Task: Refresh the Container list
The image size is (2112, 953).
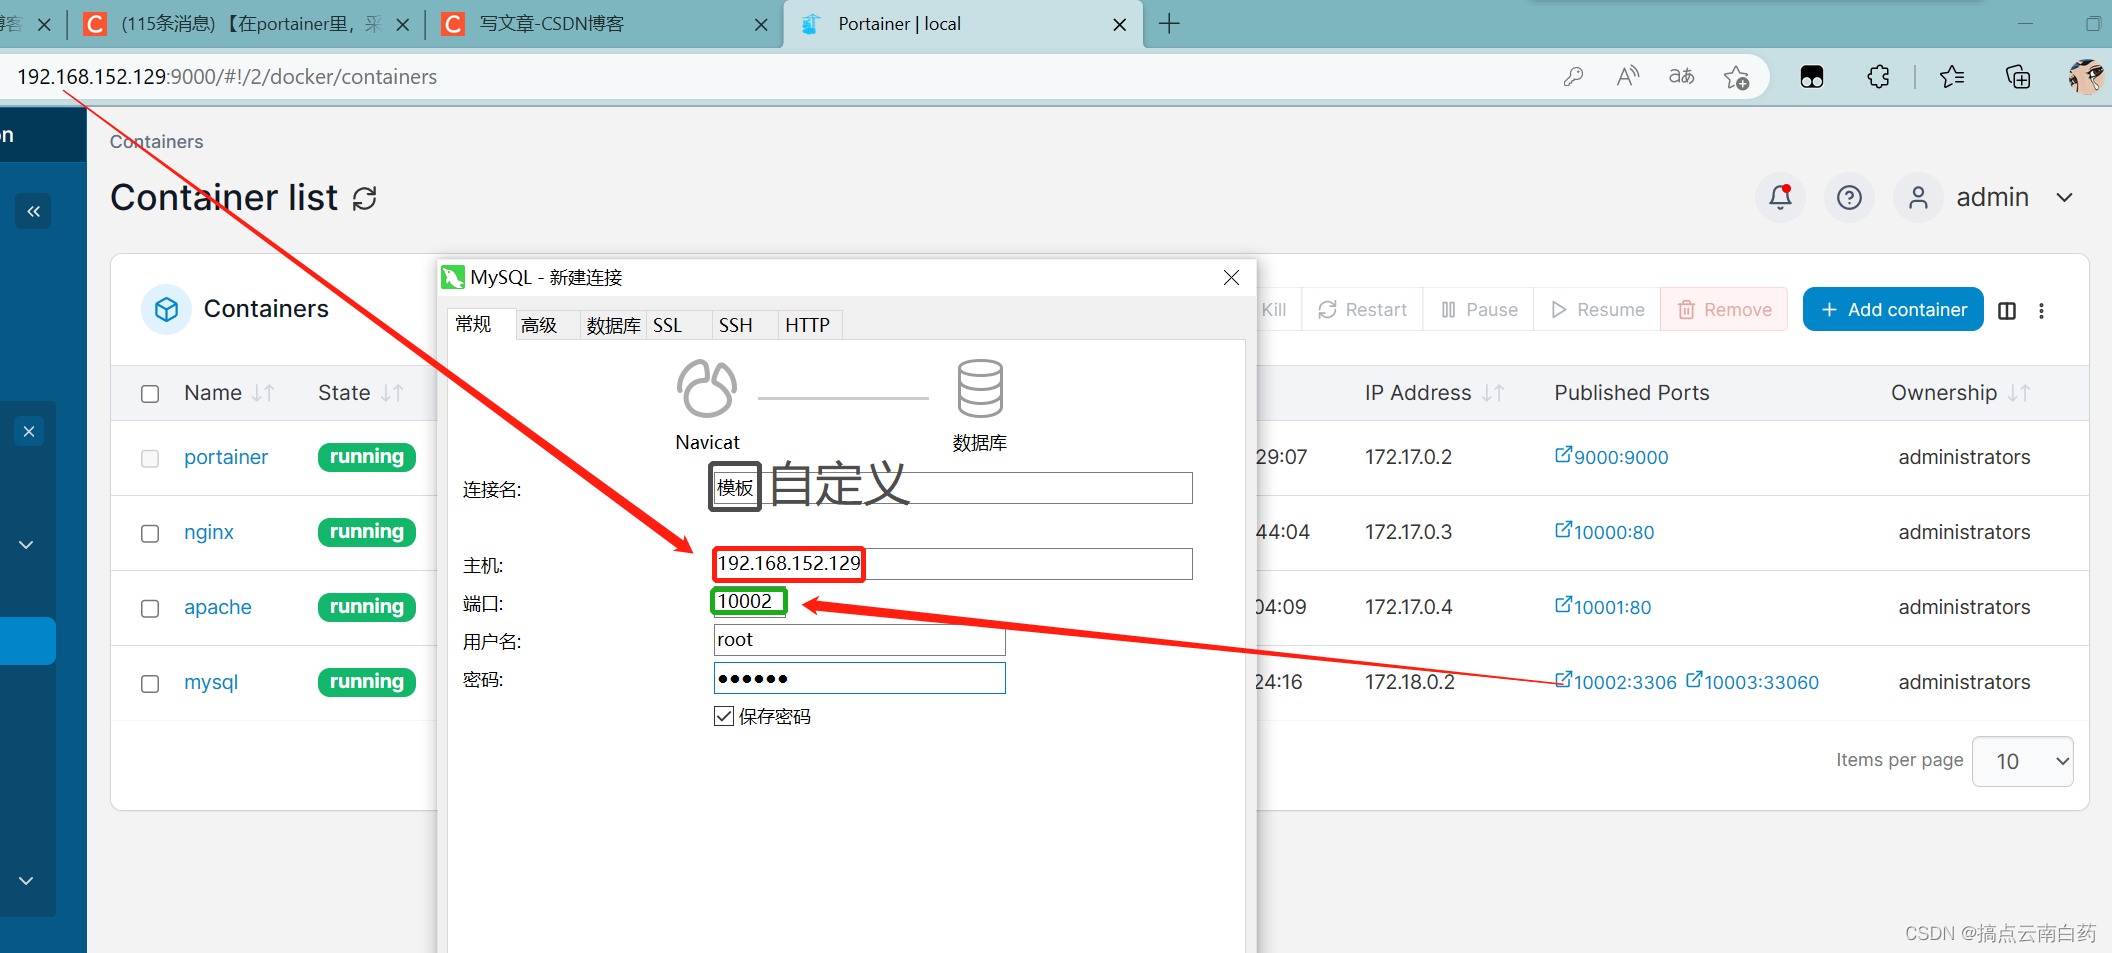Action: [x=365, y=198]
